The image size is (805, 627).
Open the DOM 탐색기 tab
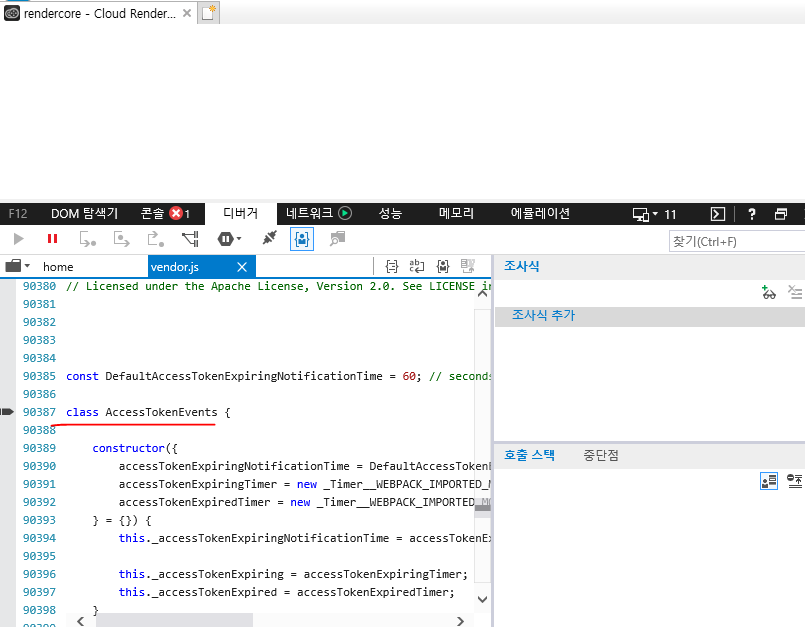(x=85, y=214)
